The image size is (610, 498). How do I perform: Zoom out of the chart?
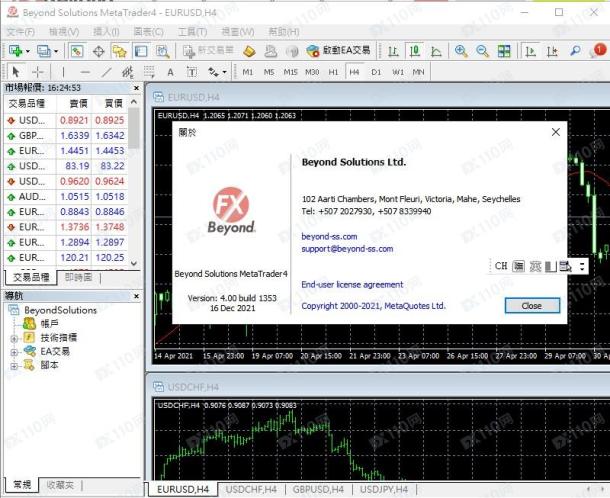[482, 51]
